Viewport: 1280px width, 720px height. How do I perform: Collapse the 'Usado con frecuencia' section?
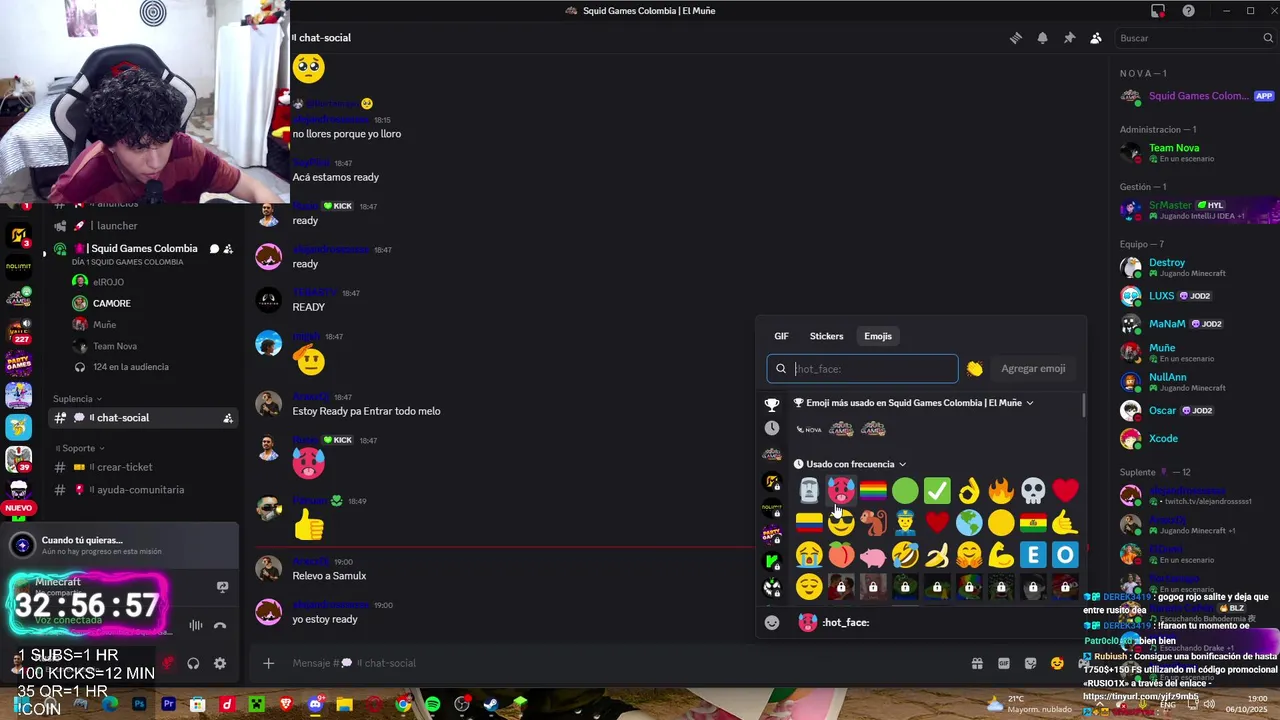tap(902, 464)
